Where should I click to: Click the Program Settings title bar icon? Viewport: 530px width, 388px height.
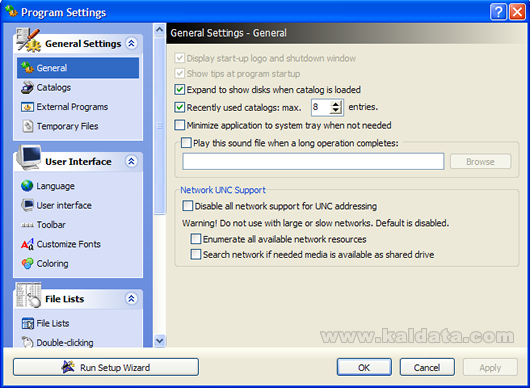(x=11, y=12)
